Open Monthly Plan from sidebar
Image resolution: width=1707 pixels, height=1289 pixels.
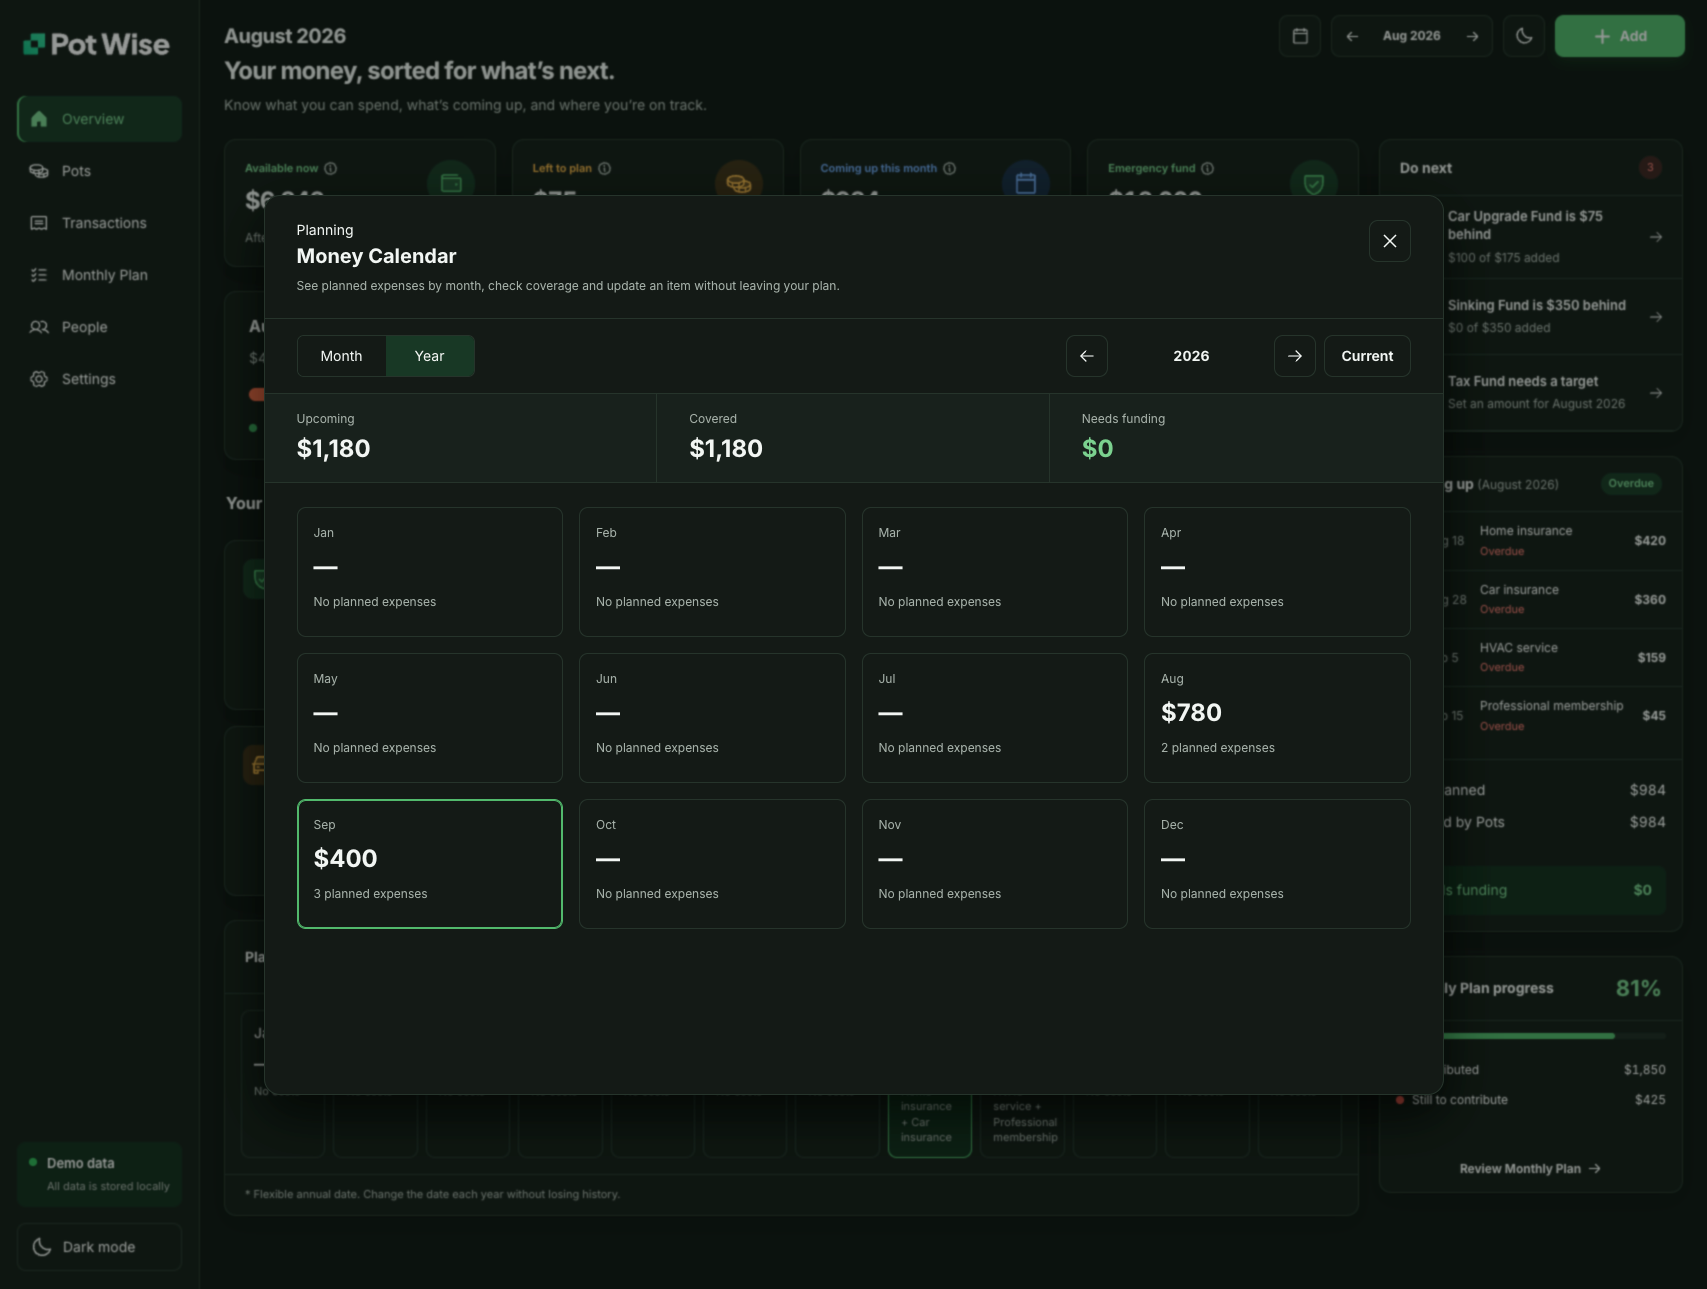click(99, 275)
